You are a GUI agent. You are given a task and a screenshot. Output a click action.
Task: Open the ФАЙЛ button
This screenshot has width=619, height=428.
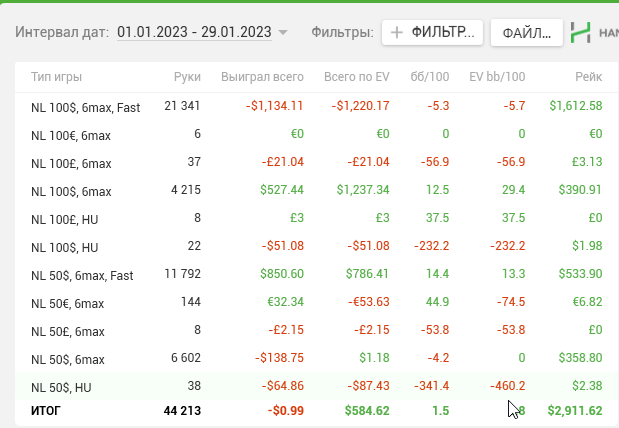[527, 32]
